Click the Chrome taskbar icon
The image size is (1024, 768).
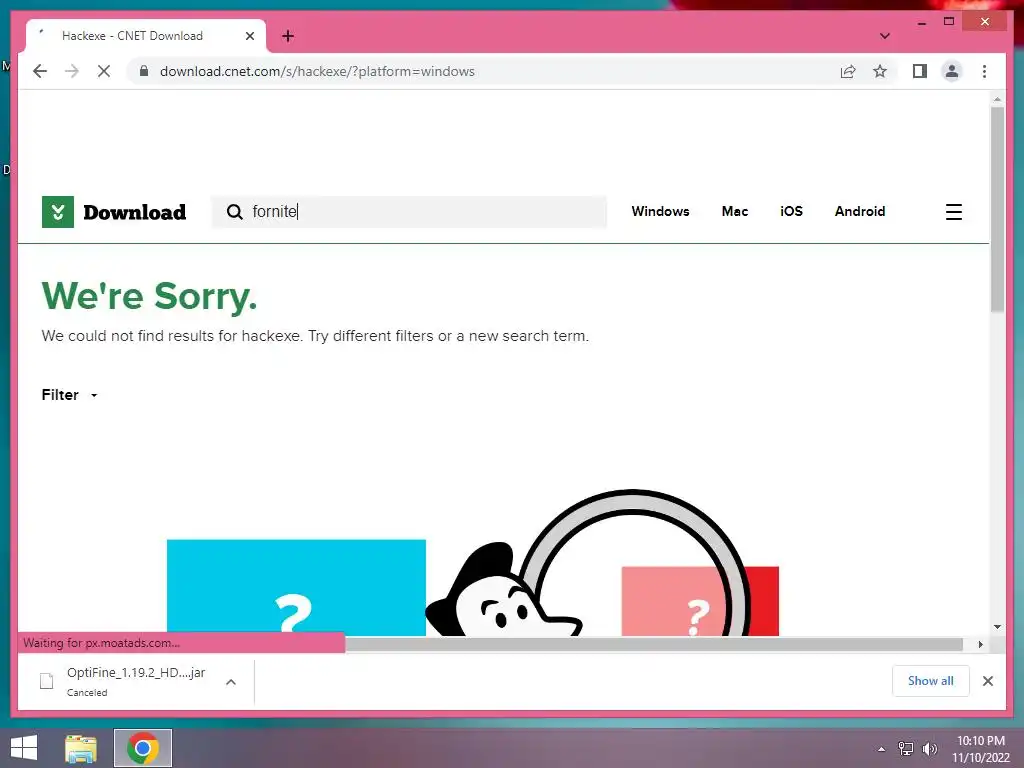tap(143, 748)
